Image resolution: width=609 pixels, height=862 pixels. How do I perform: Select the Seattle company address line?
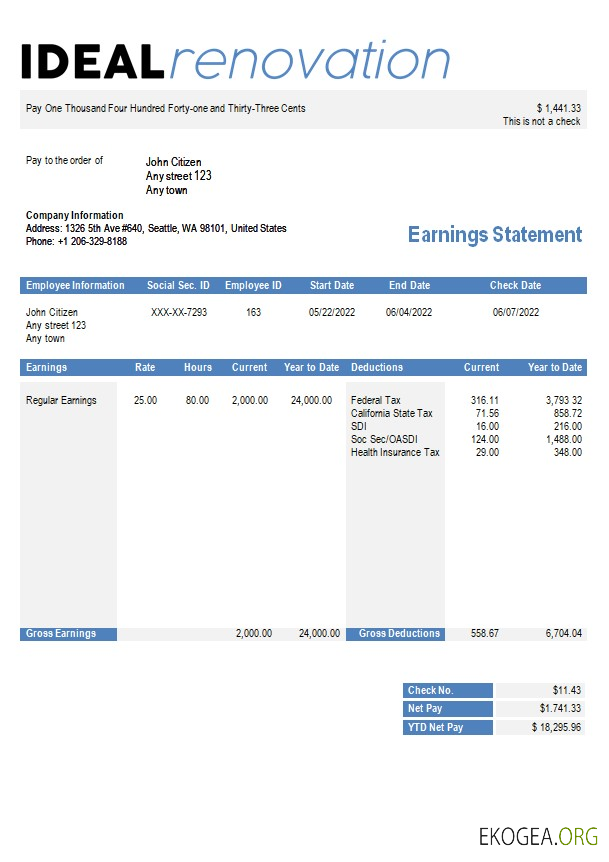click(x=156, y=228)
